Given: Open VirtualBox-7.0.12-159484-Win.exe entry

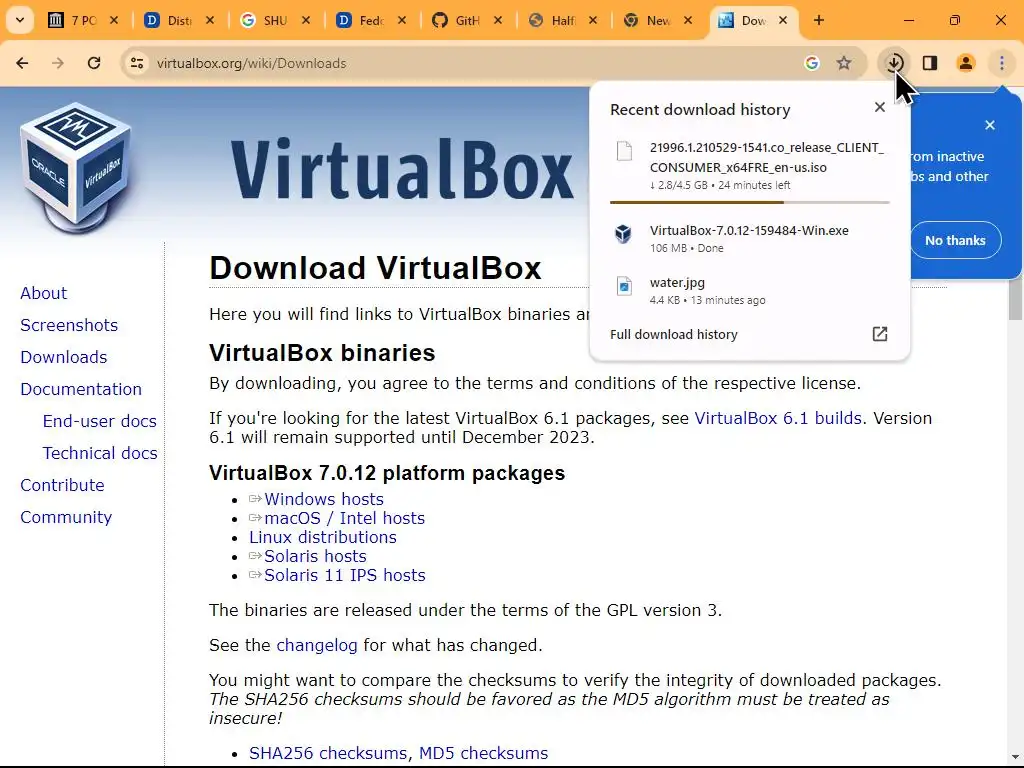Looking at the screenshot, I should pyautogui.click(x=750, y=238).
